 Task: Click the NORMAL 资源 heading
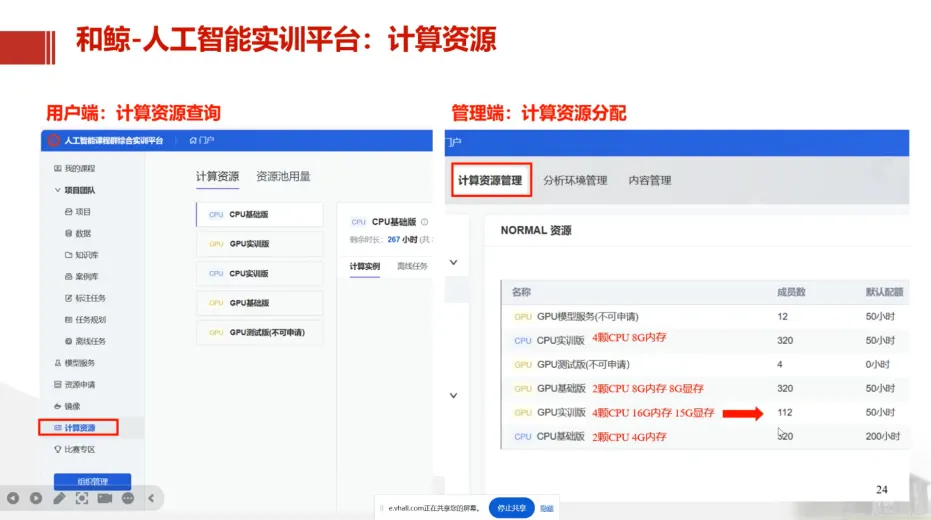click(536, 230)
